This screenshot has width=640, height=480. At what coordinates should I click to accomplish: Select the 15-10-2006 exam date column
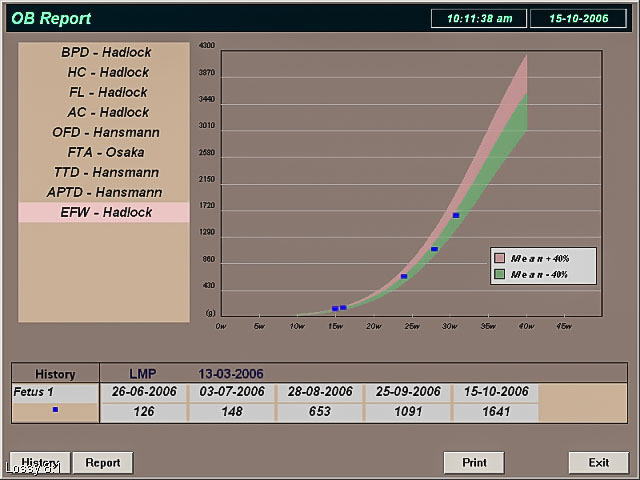(x=495, y=392)
